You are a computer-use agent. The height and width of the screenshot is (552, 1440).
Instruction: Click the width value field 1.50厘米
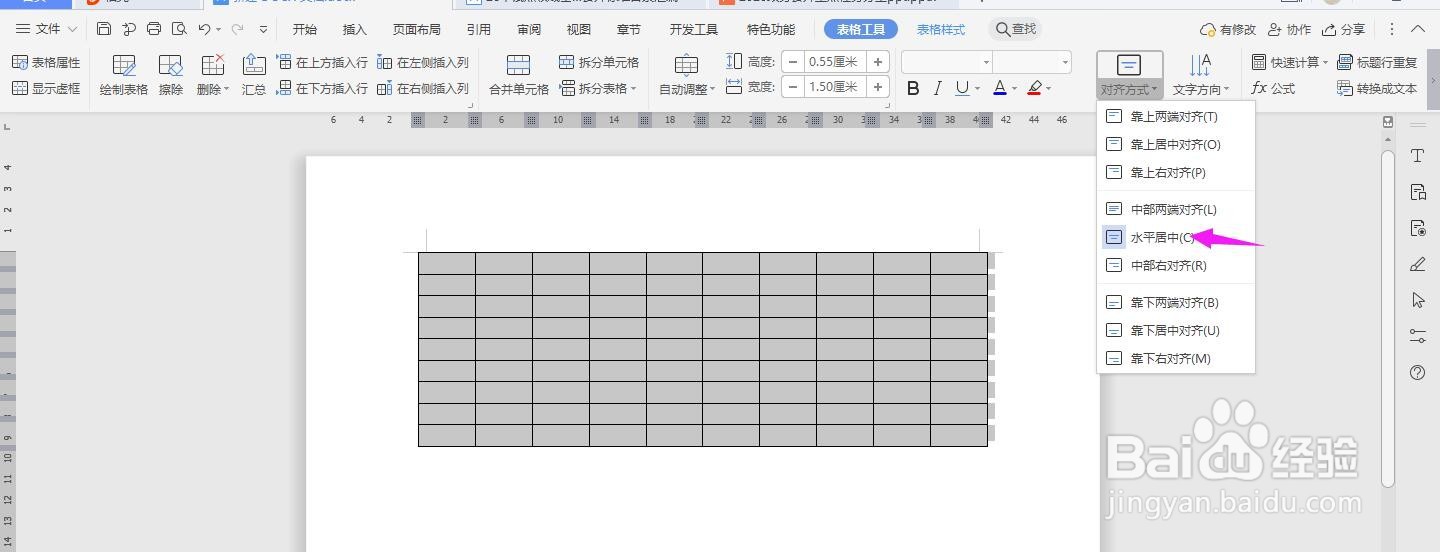[836, 87]
